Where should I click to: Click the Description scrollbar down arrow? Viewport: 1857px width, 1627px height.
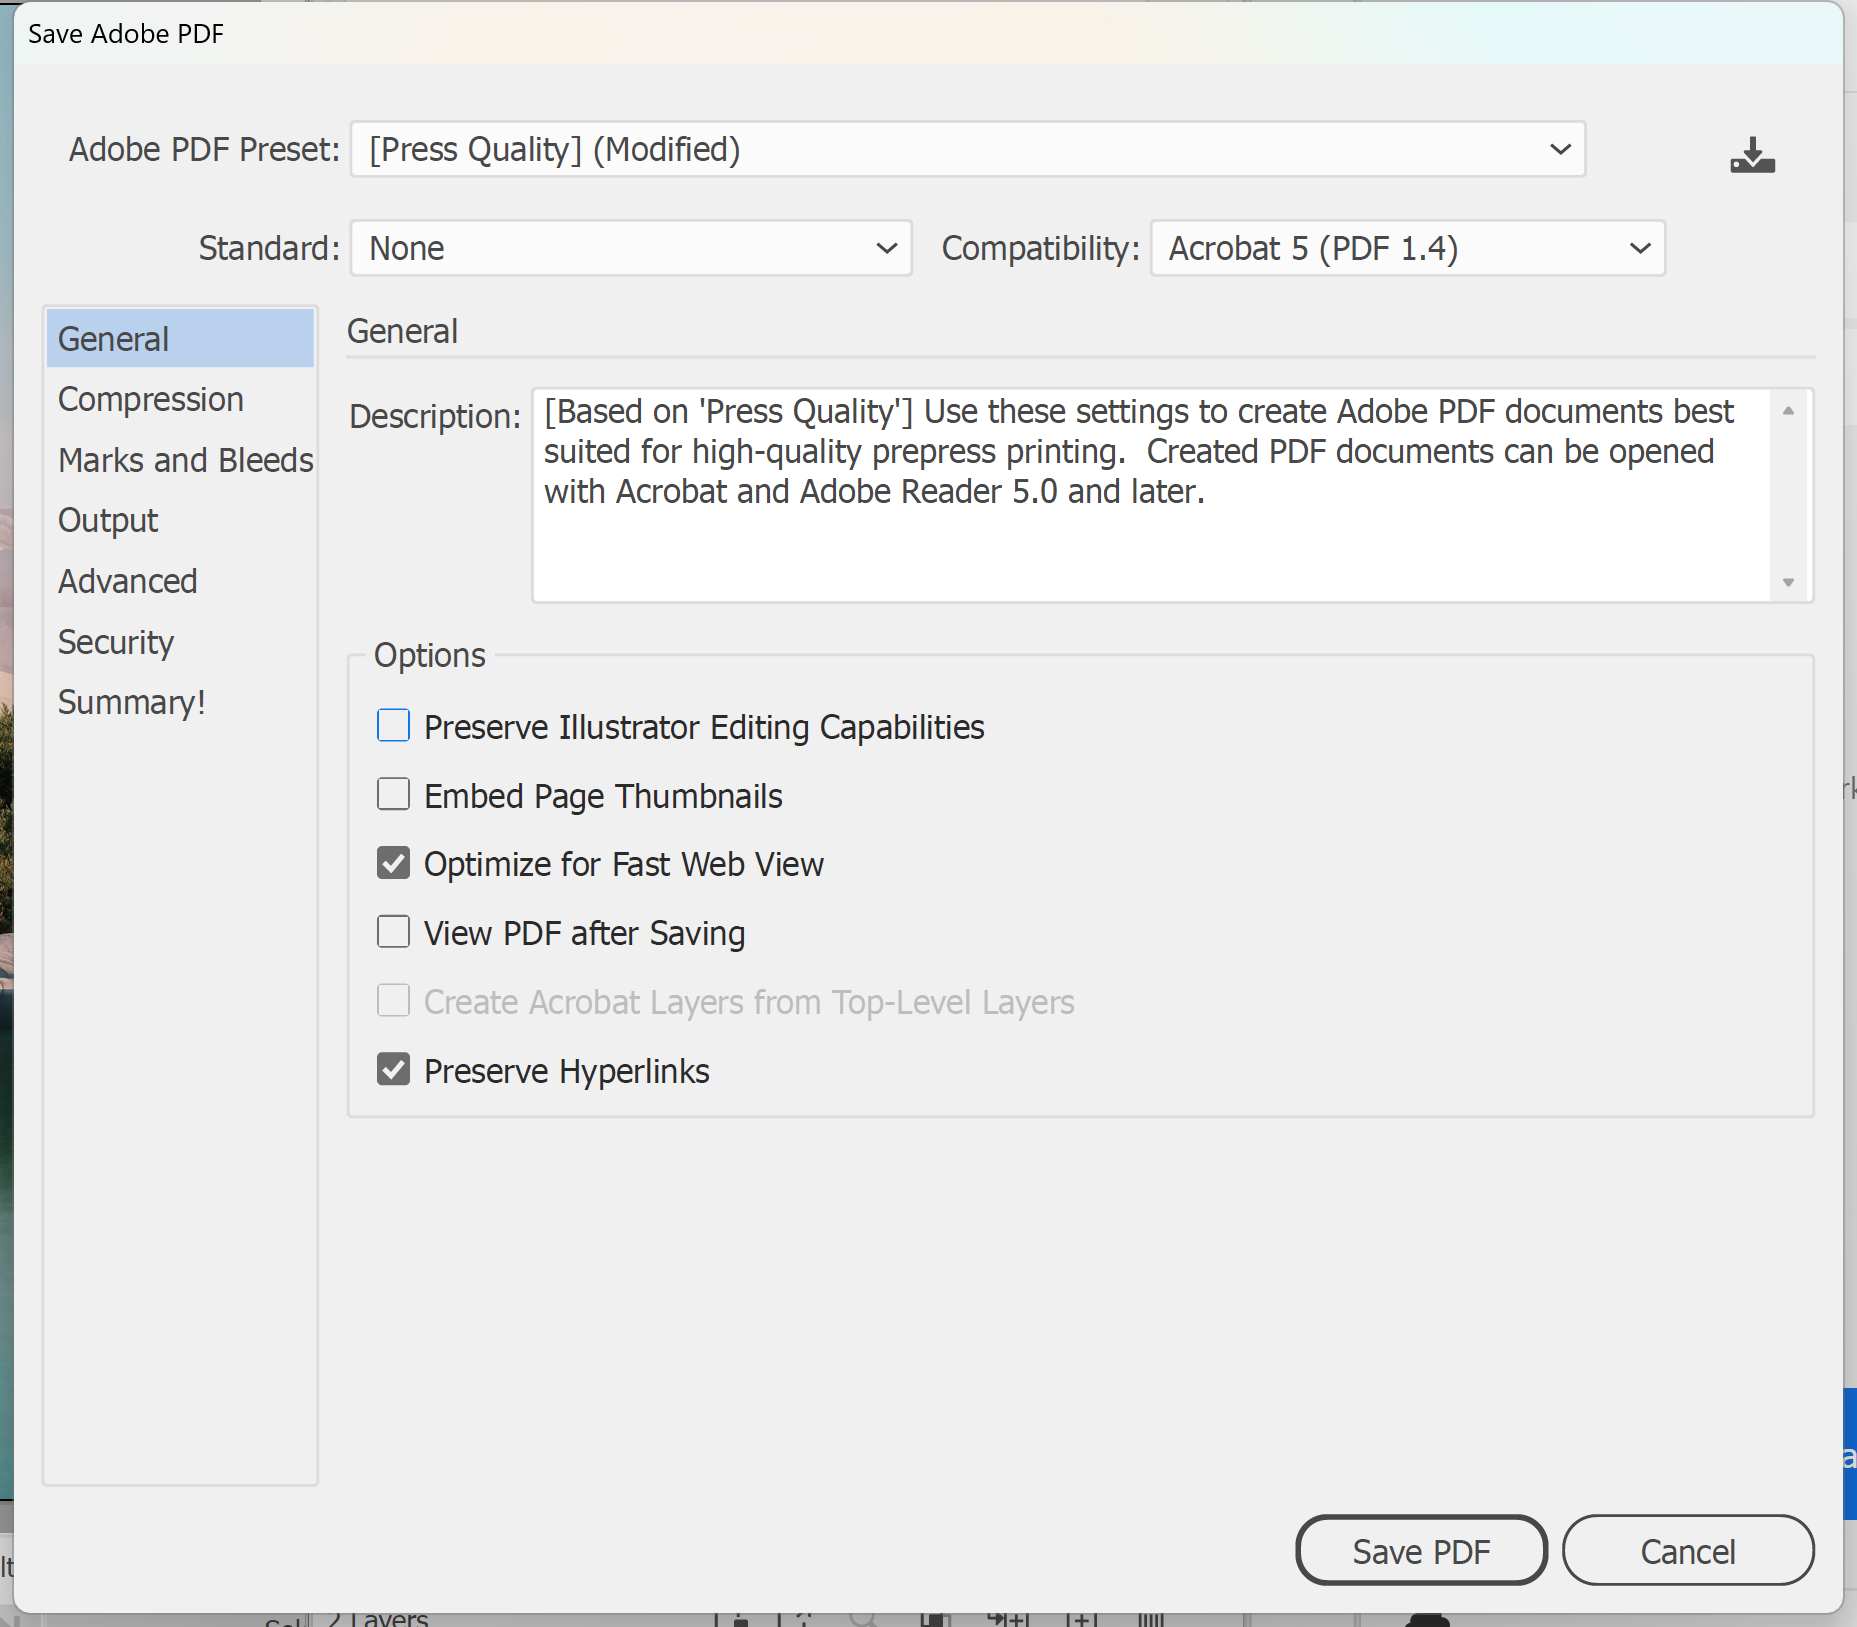[x=1788, y=582]
